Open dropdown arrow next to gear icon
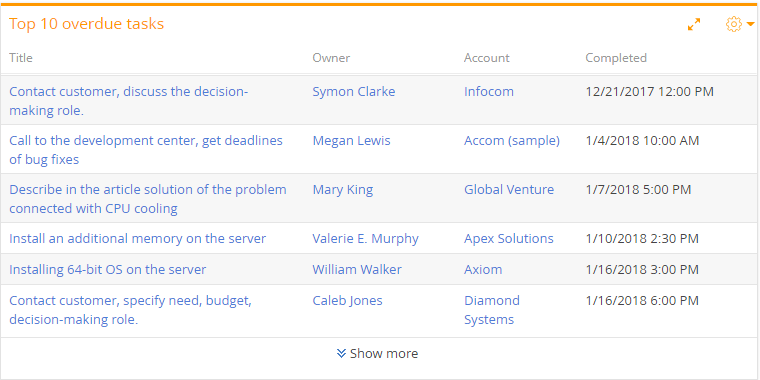 pyautogui.click(x=750, y=24)
